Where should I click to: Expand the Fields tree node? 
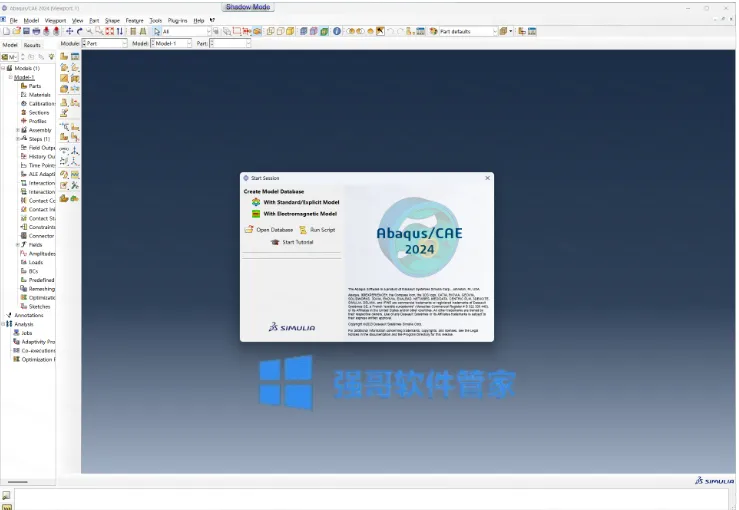click(18, 245)
